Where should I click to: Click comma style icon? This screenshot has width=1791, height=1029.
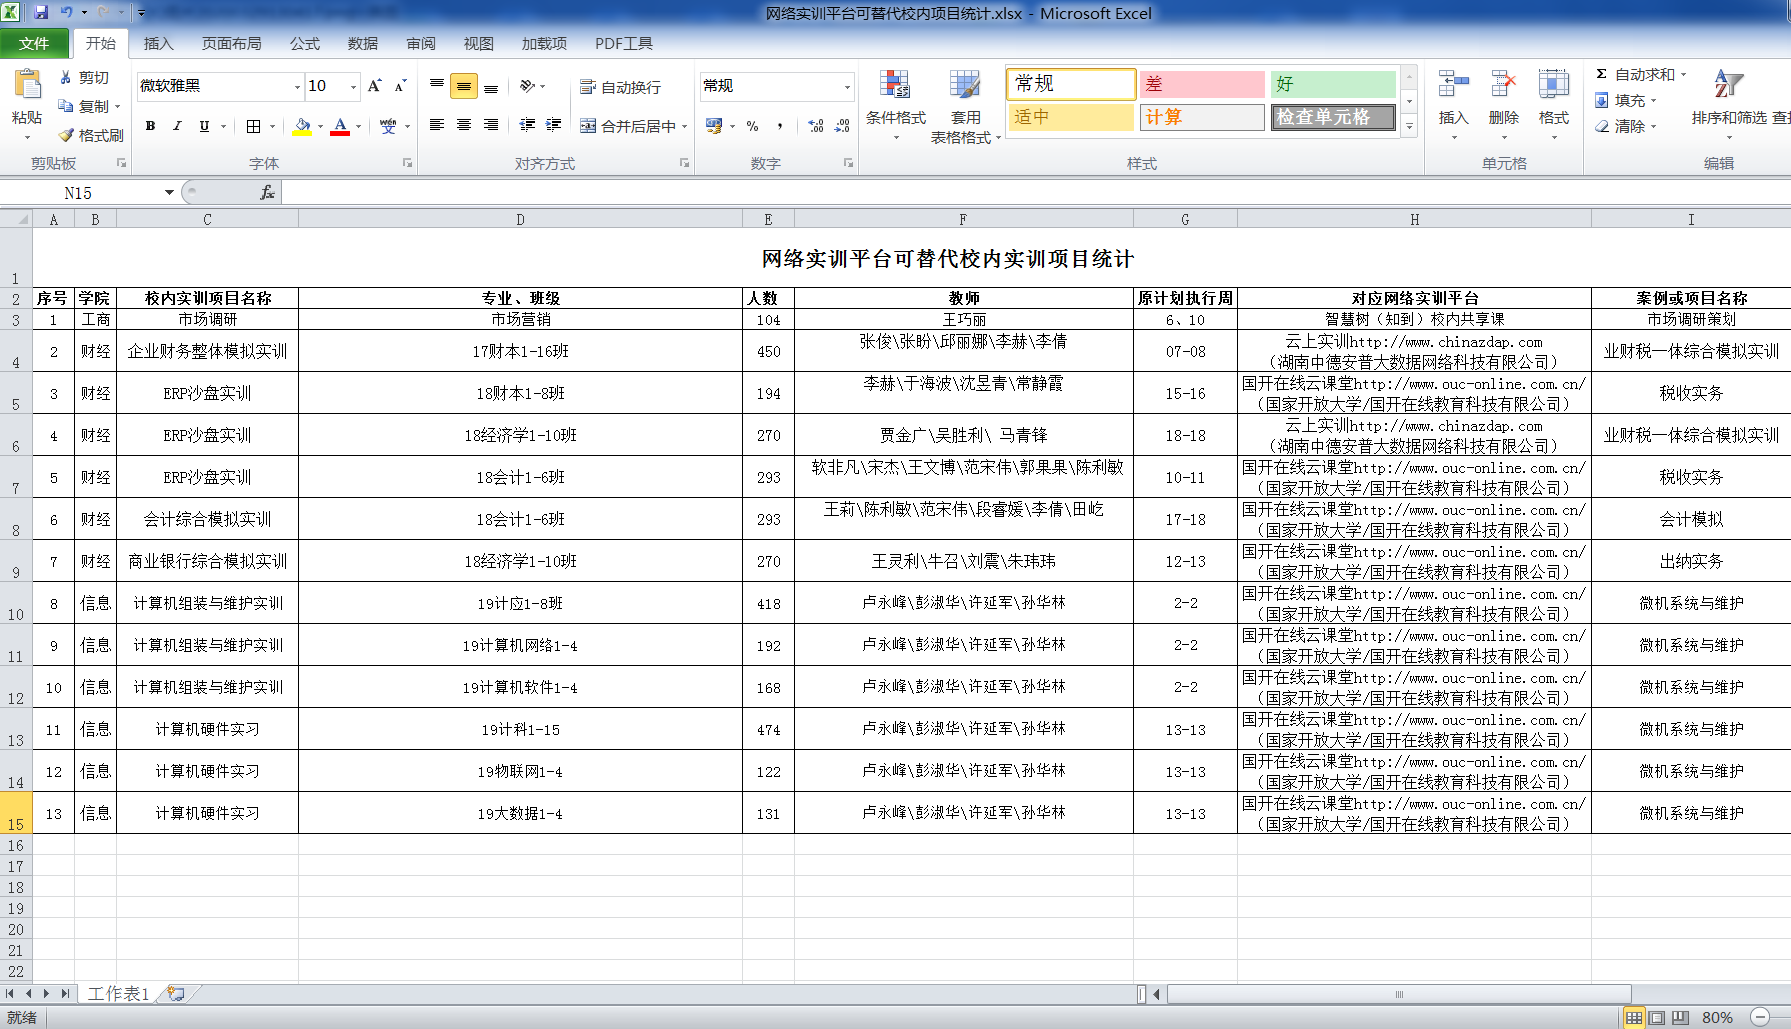(x=780, y=126)
